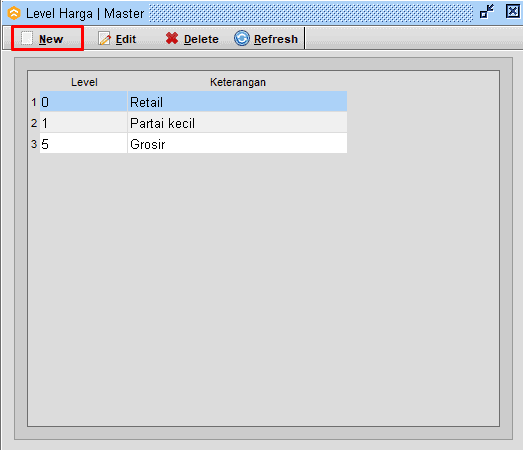Viewport: 523px width, 450px height.
Task: Close the Level Harga Master window
Action: coord(513,12)
